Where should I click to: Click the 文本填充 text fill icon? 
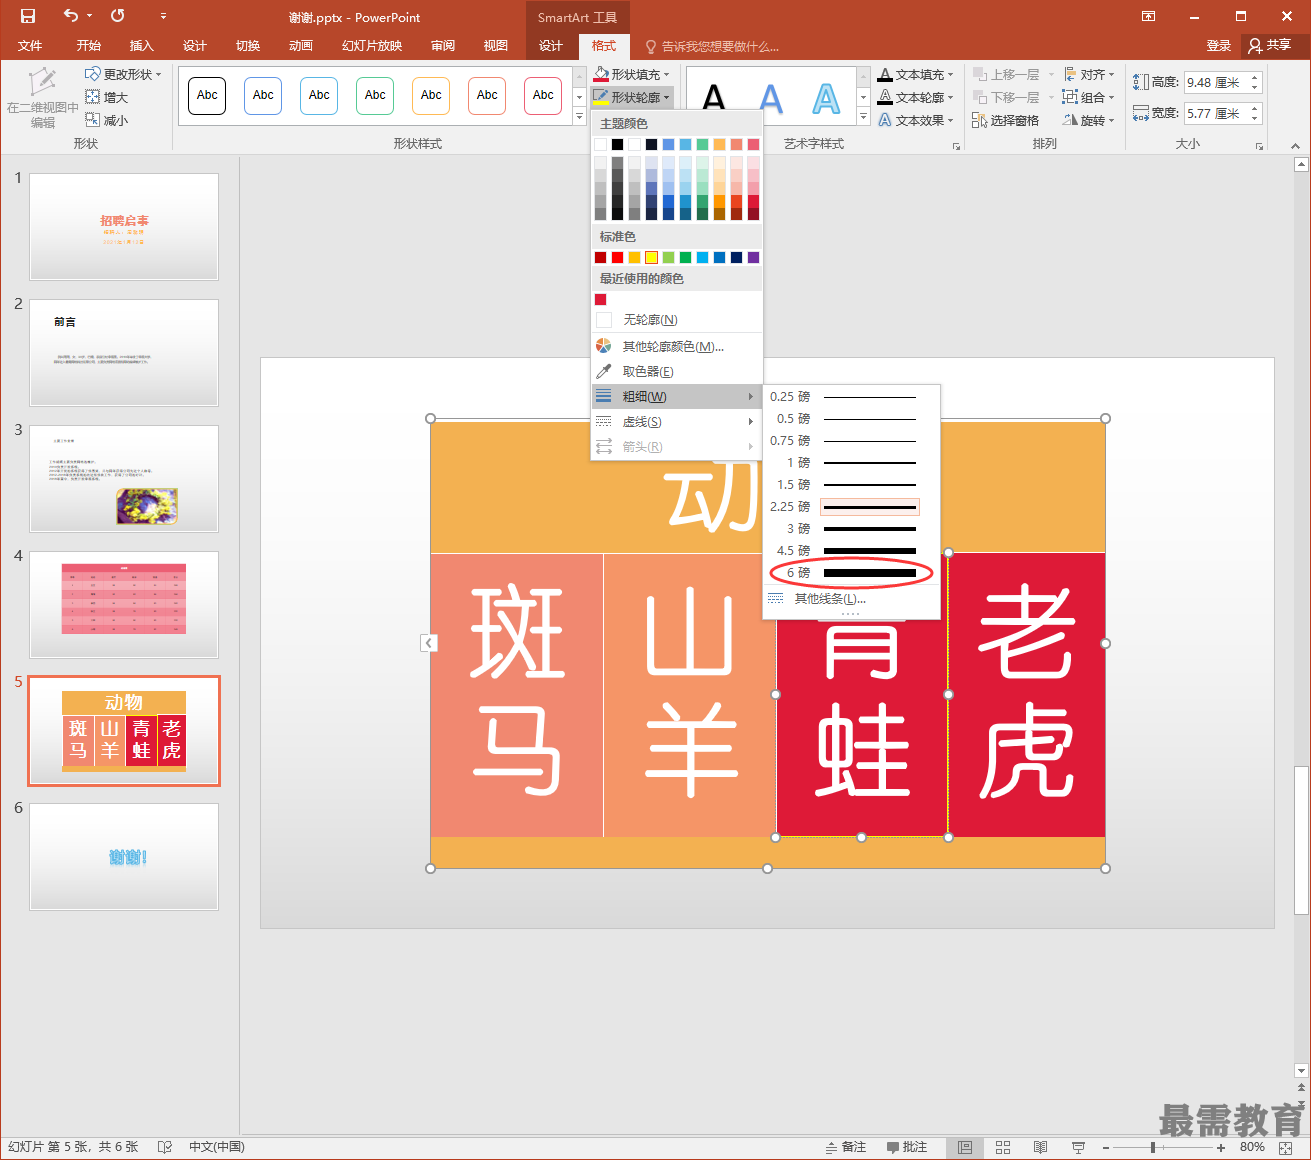885,74
